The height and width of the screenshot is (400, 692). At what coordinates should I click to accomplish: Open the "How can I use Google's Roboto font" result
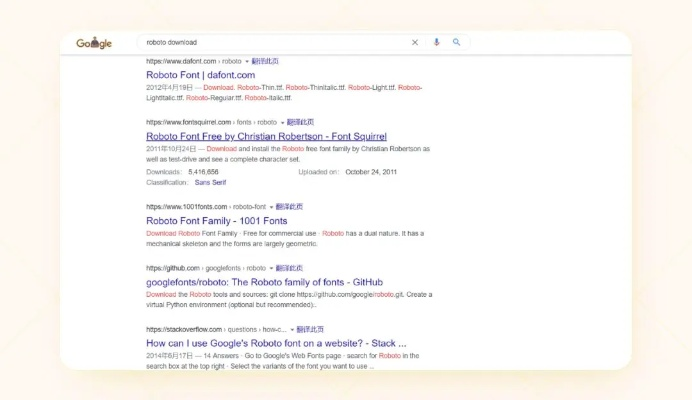(268, 343)
